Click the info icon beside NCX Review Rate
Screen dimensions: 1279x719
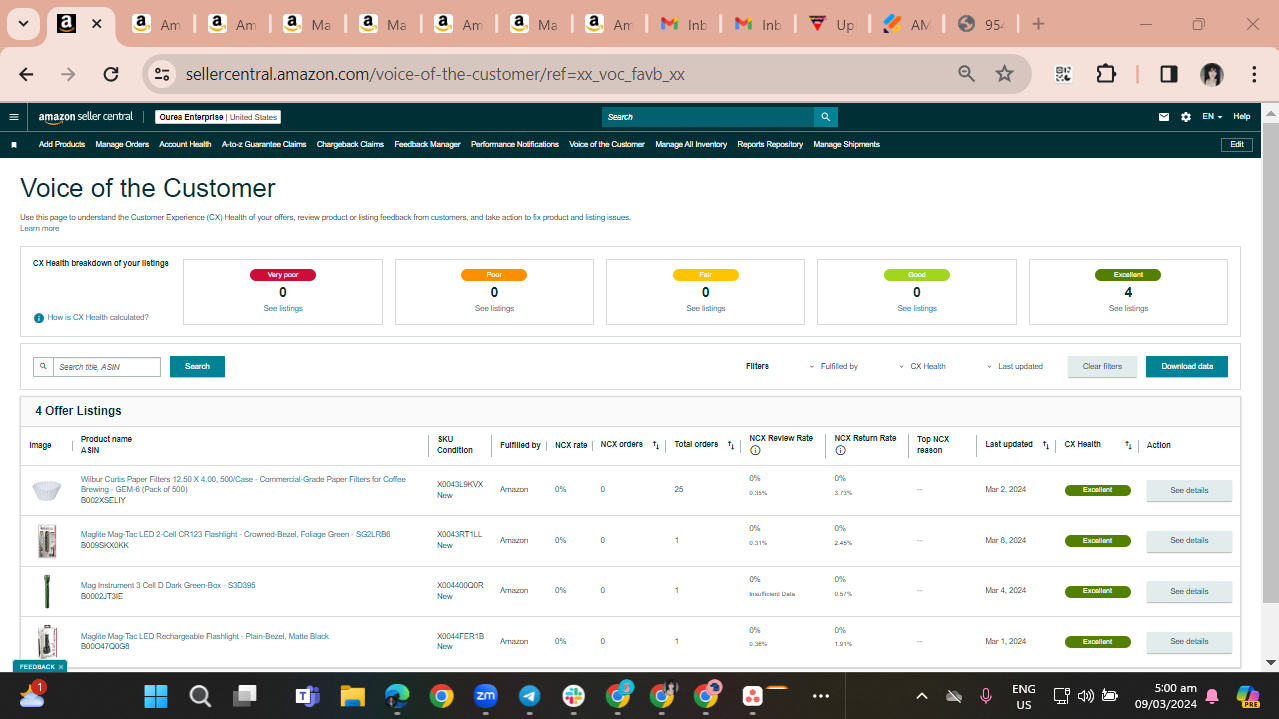click(755, 450)
